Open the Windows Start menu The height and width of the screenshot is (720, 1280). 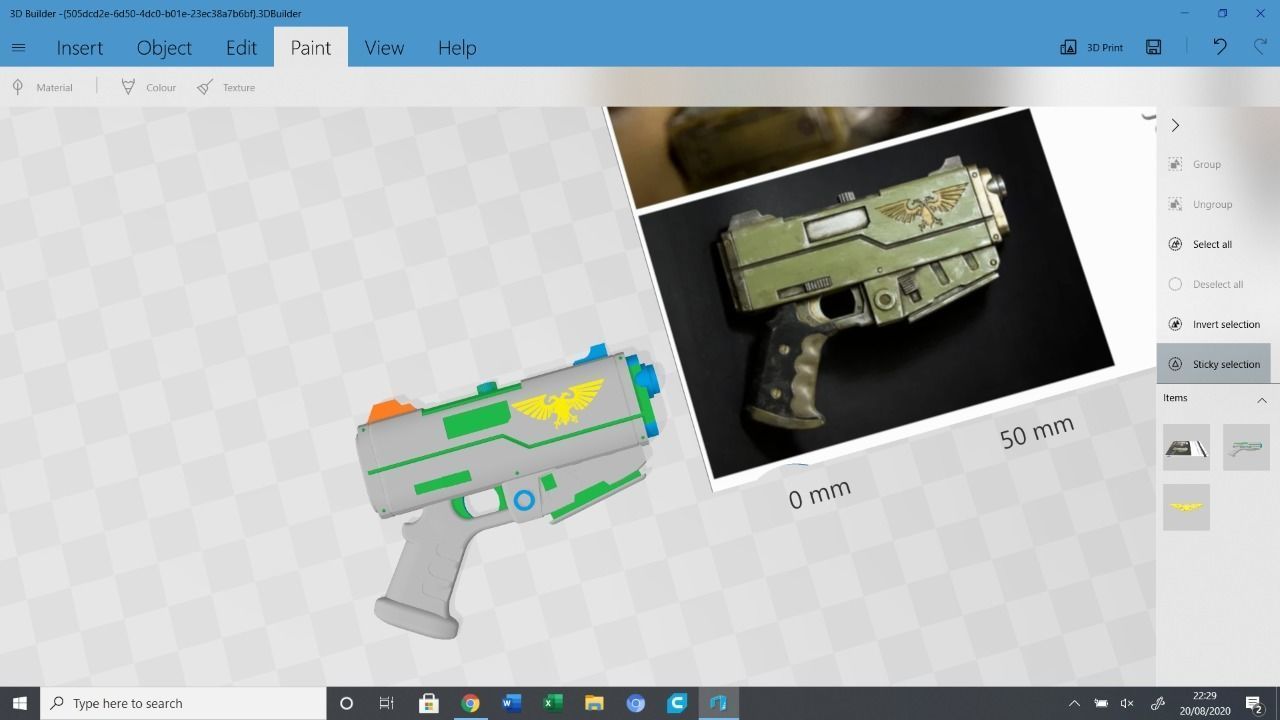(19, 703)
